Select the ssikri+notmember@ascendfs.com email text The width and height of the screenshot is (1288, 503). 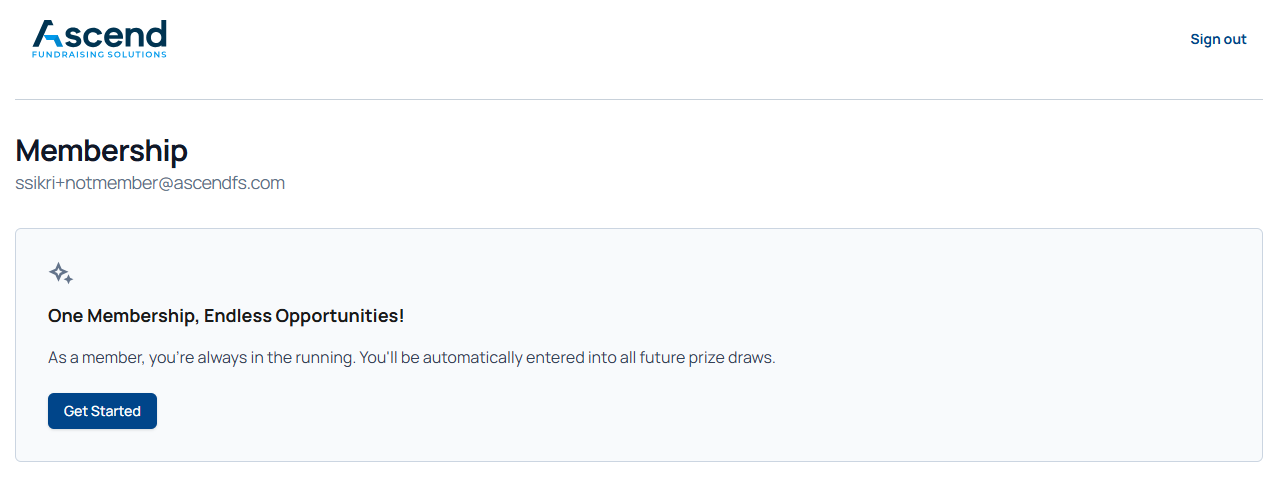pos(150,183)
